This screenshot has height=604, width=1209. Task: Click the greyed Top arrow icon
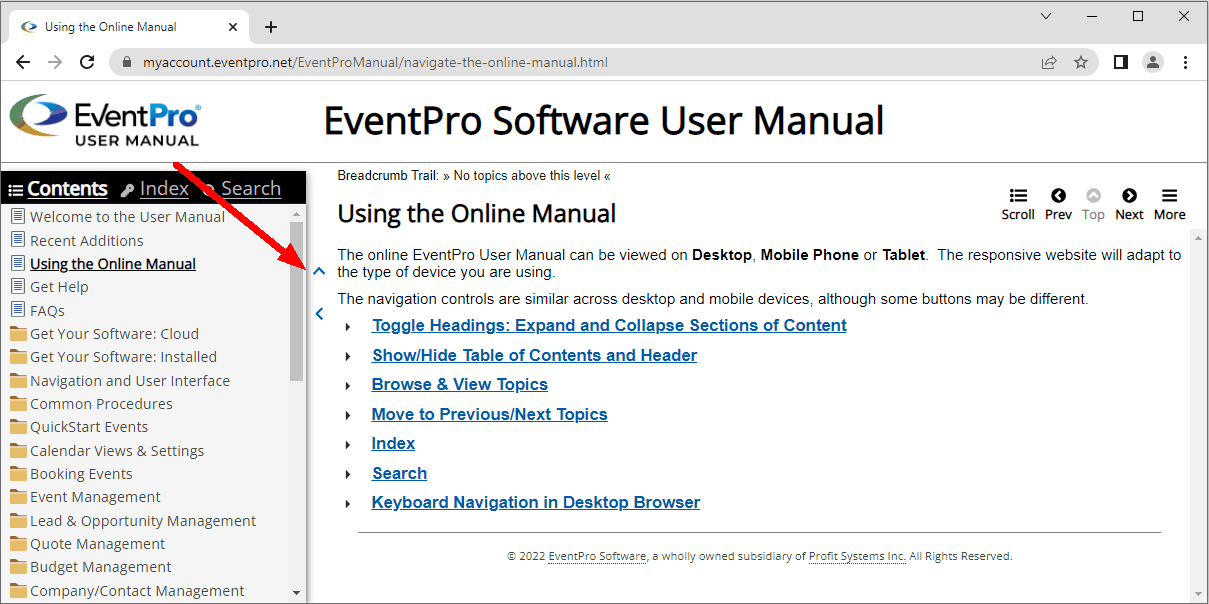1094,196
